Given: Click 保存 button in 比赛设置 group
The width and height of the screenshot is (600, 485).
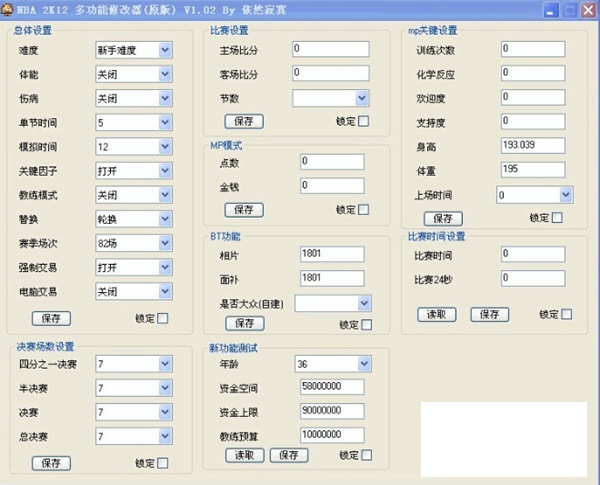Looking at the screenshot, I should [244, 121].
